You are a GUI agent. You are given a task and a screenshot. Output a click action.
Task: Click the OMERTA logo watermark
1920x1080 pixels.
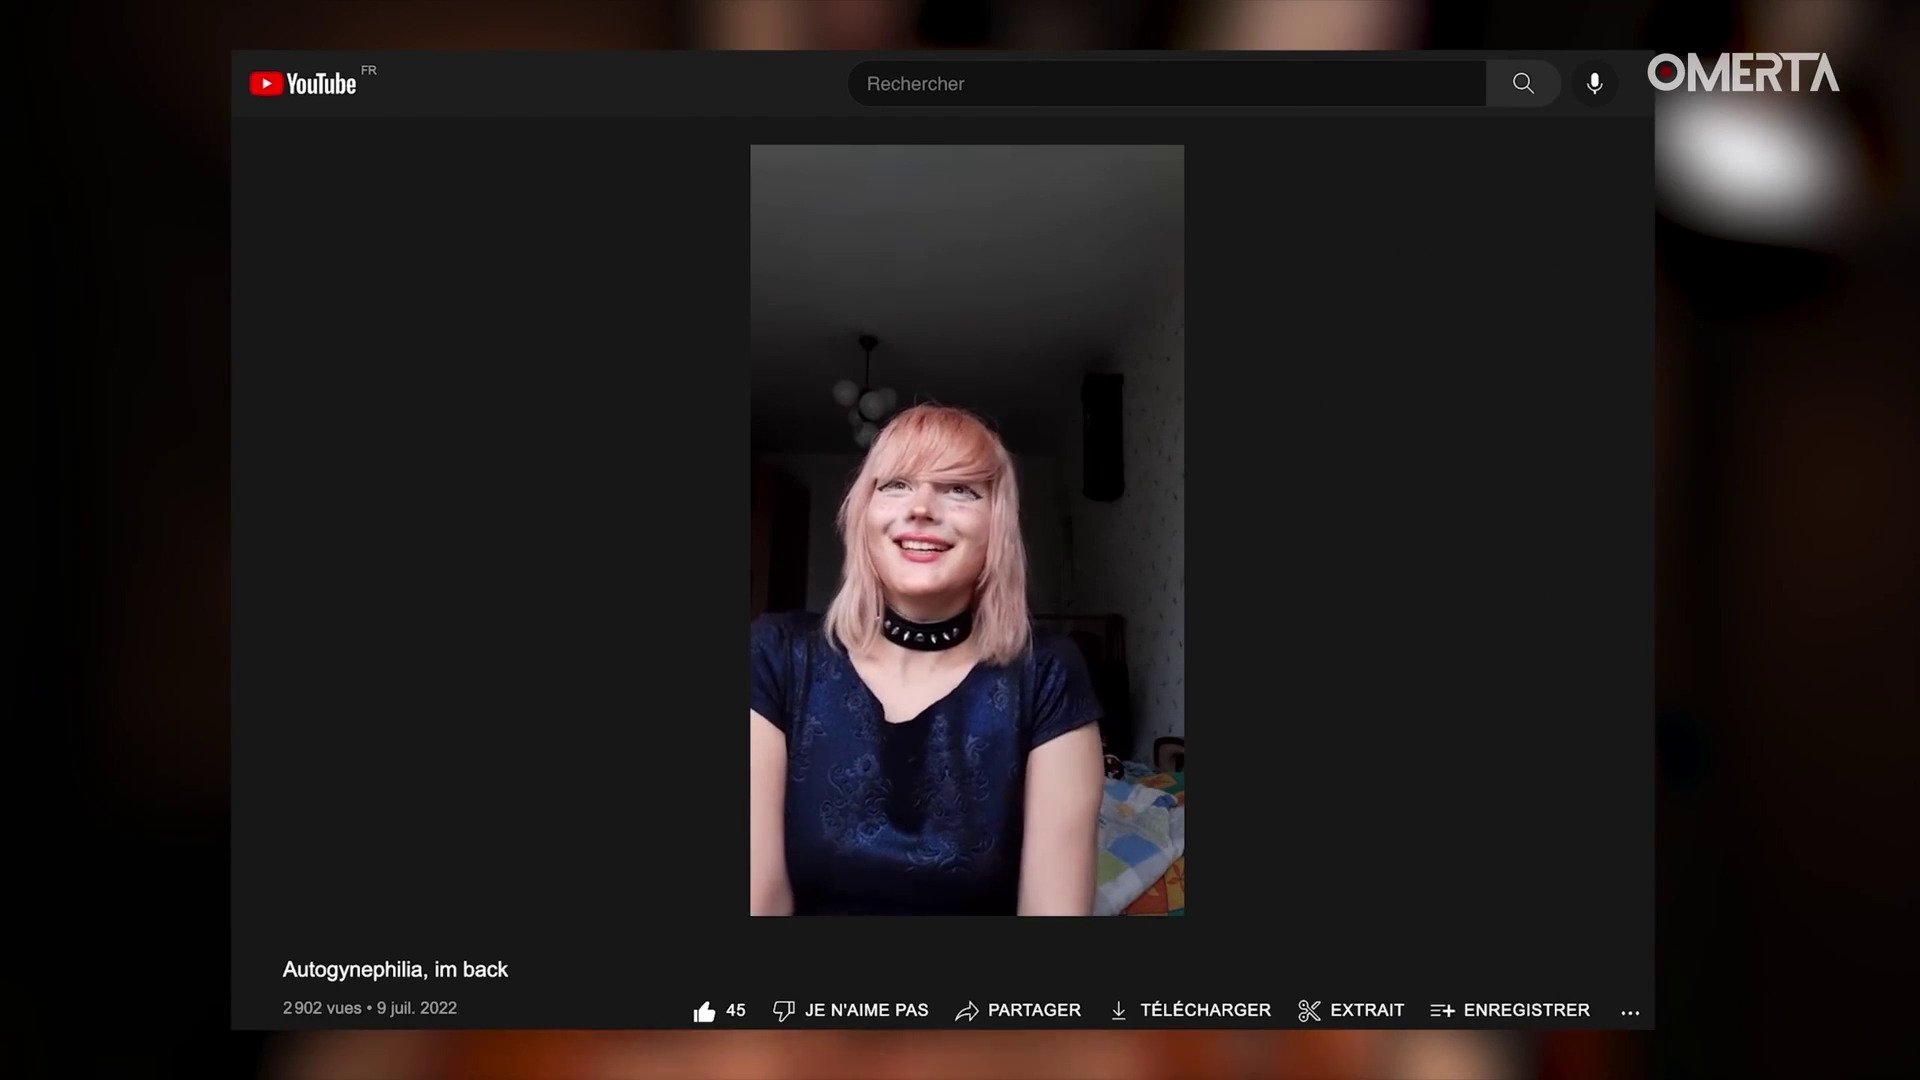[1742, 73]
